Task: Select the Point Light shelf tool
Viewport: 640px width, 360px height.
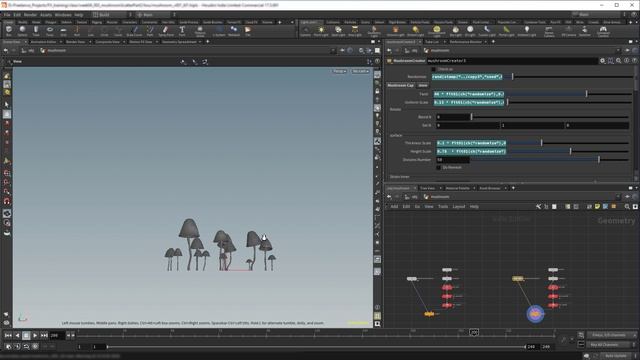Action: (321, 31)
